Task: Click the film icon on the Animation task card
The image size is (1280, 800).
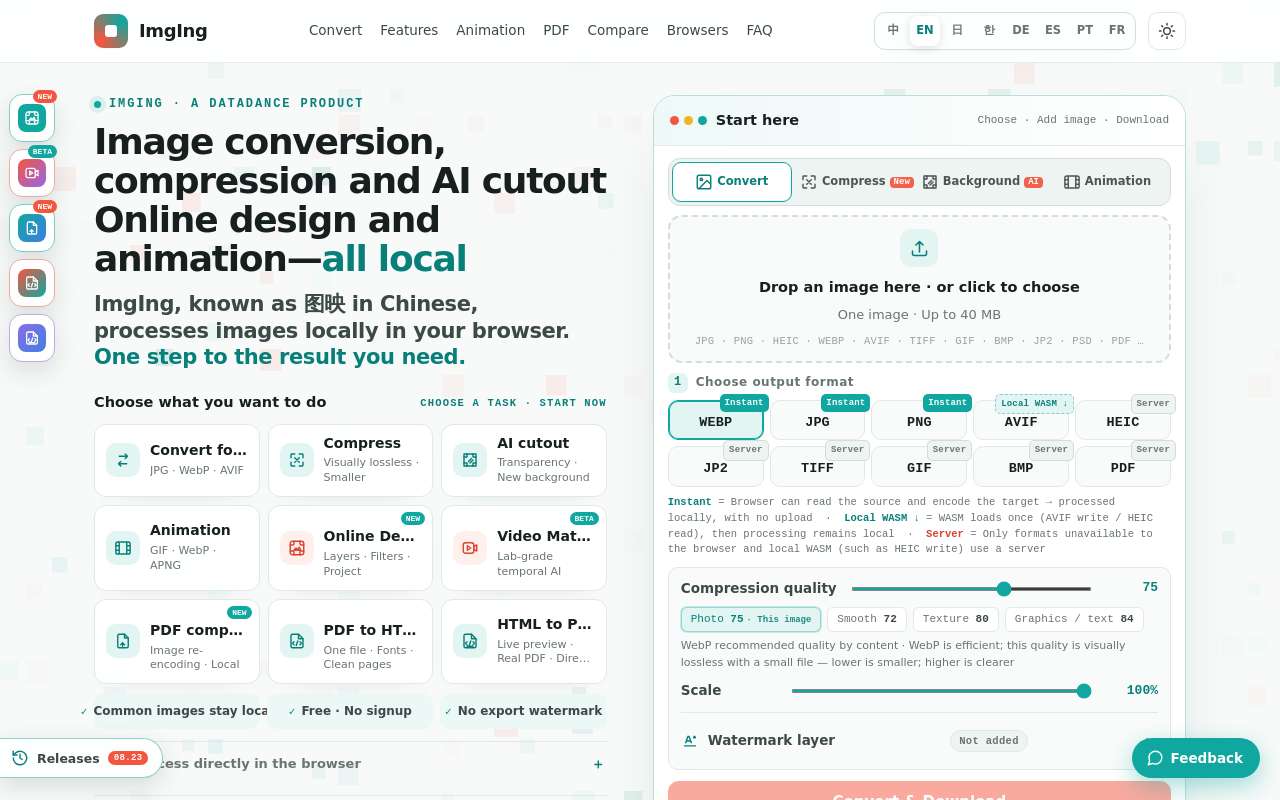Action: [x=123, y=548]
